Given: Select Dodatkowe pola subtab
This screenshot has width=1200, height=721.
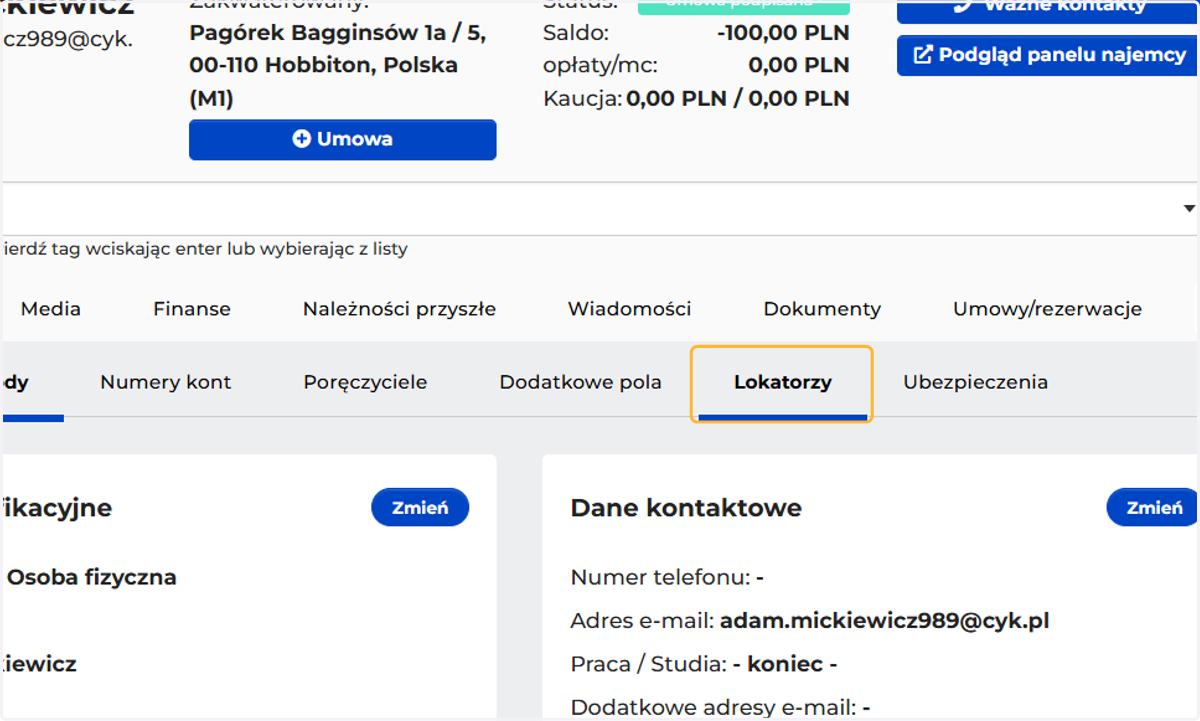Looking at the screenshot, I should coord(580,382).
